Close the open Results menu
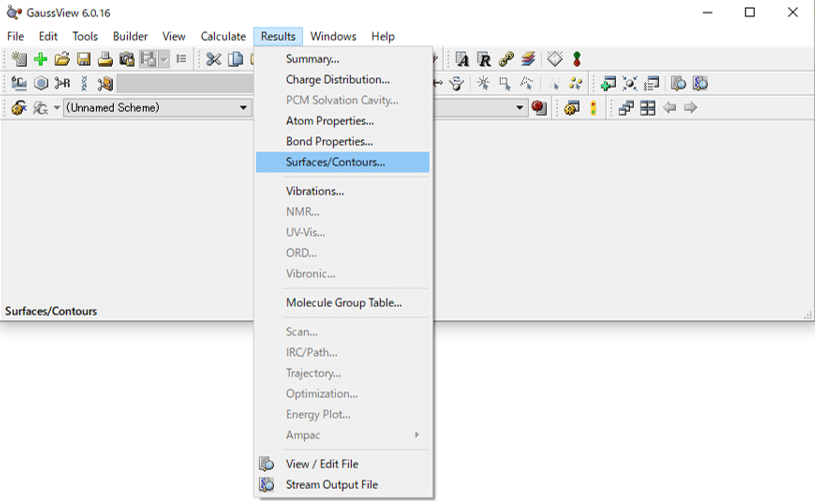 click(x=278, y=36)
